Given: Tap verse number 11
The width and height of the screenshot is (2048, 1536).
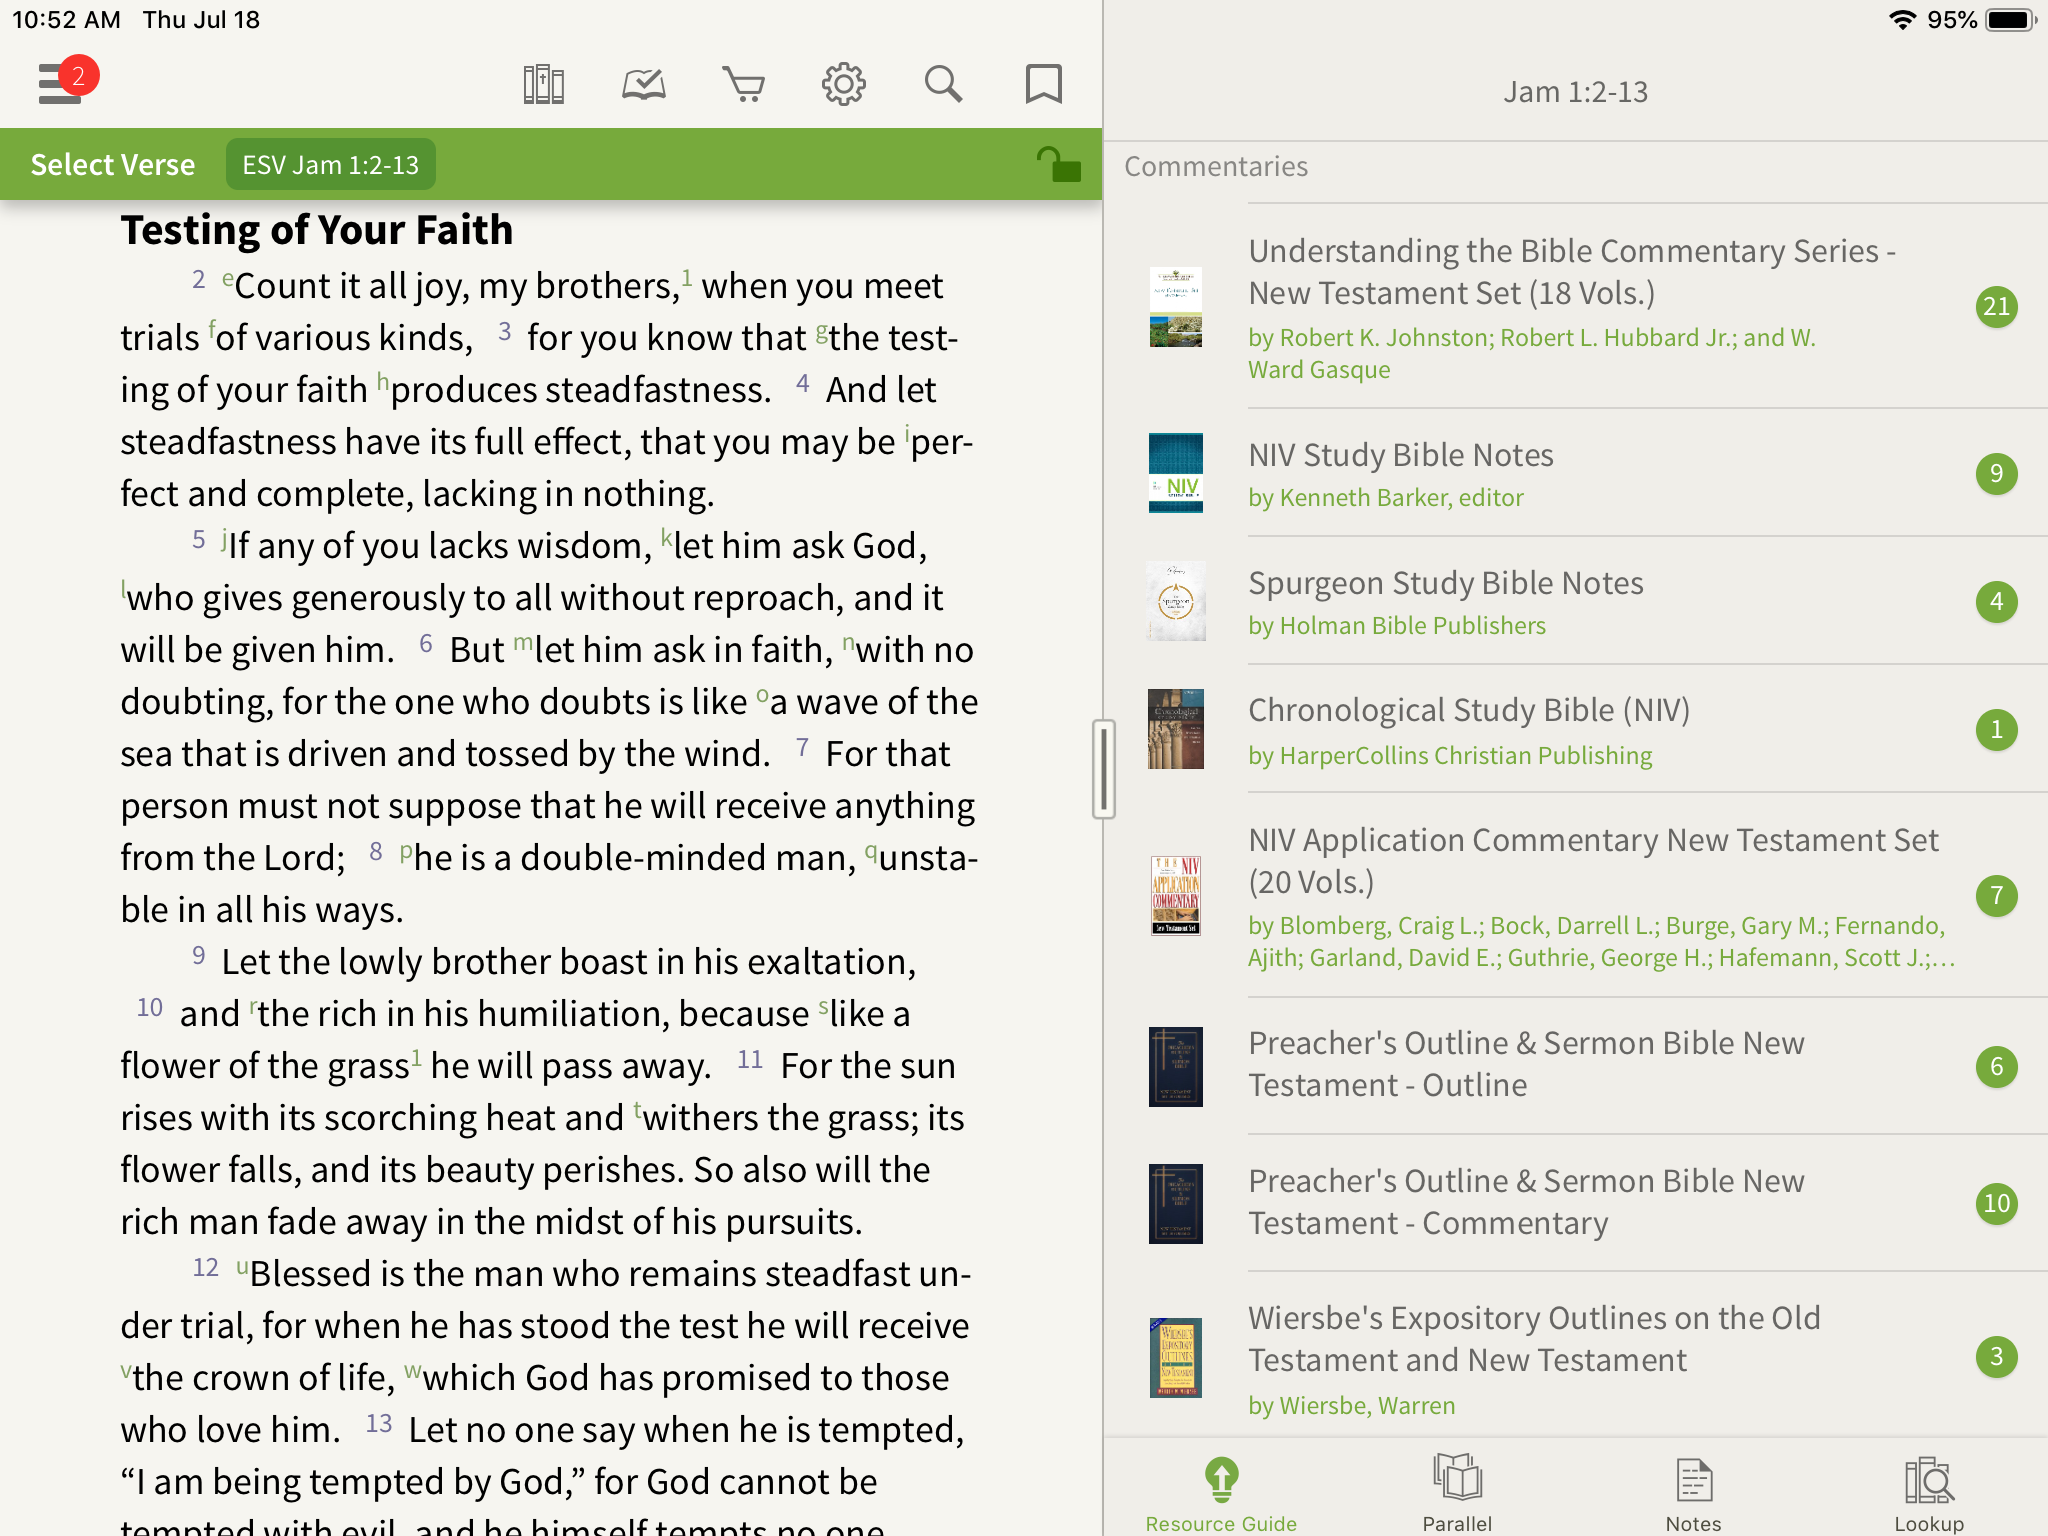Looking at the screenshot, I should (x=750, y=1060).
